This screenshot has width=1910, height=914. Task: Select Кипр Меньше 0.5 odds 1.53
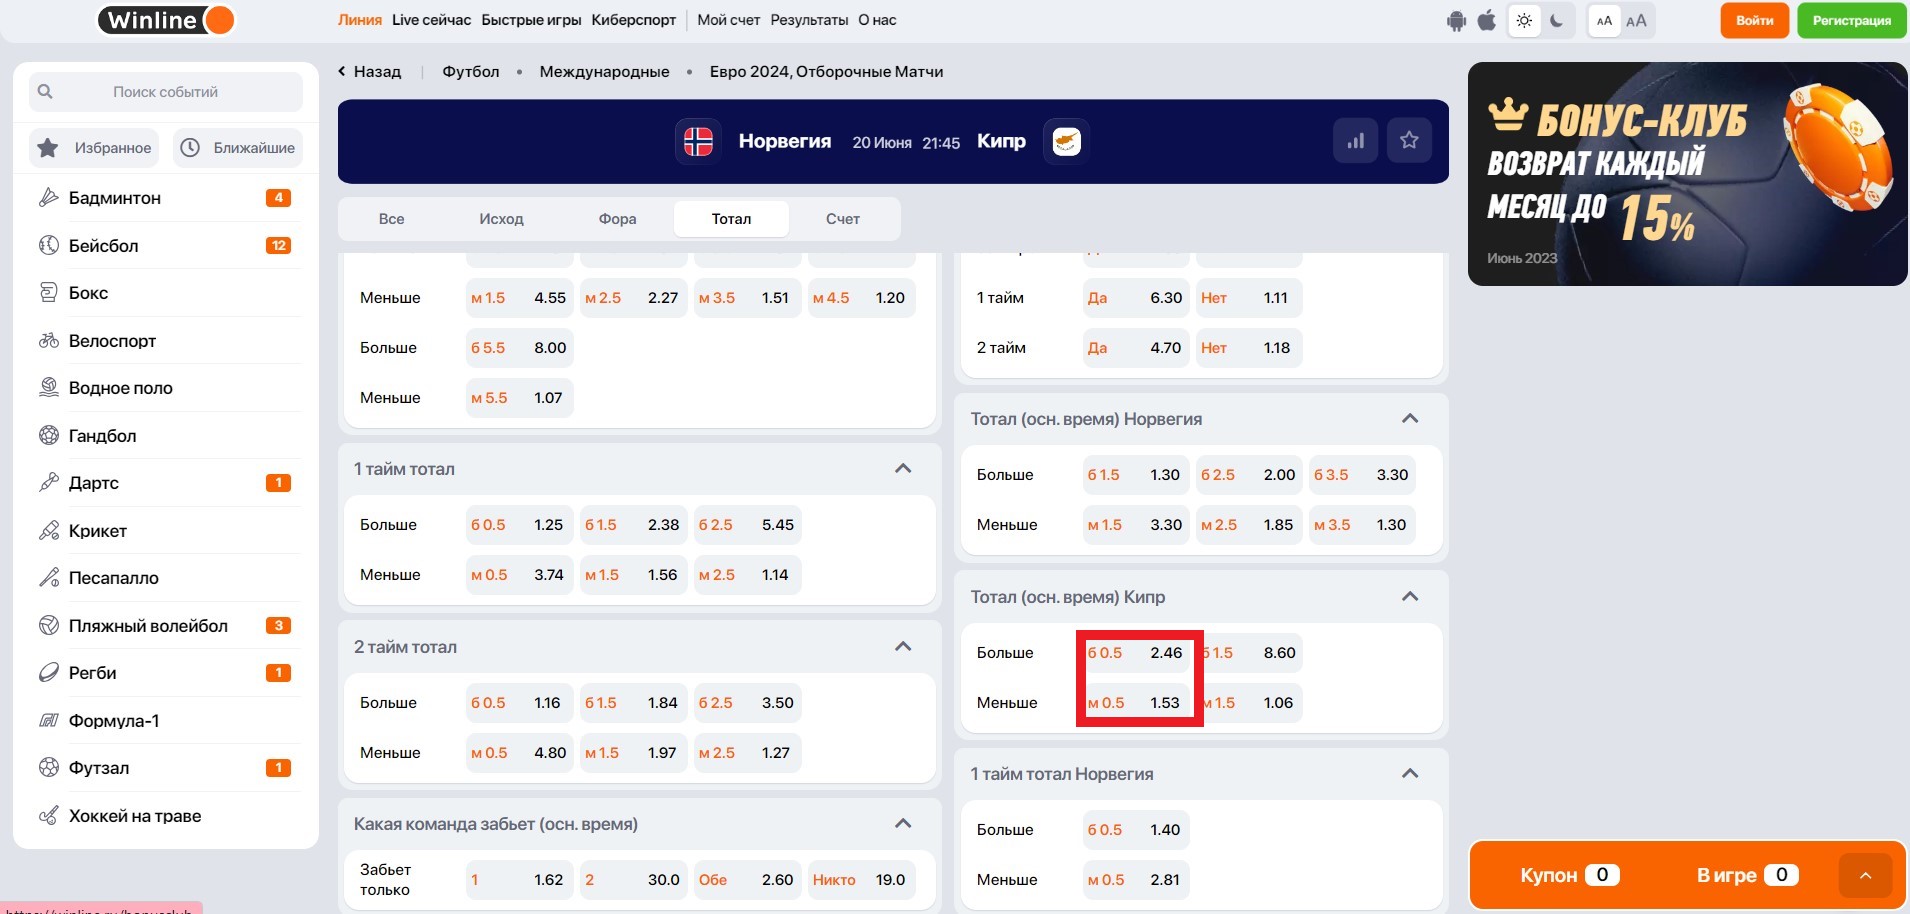click(x=1135, y=703)
